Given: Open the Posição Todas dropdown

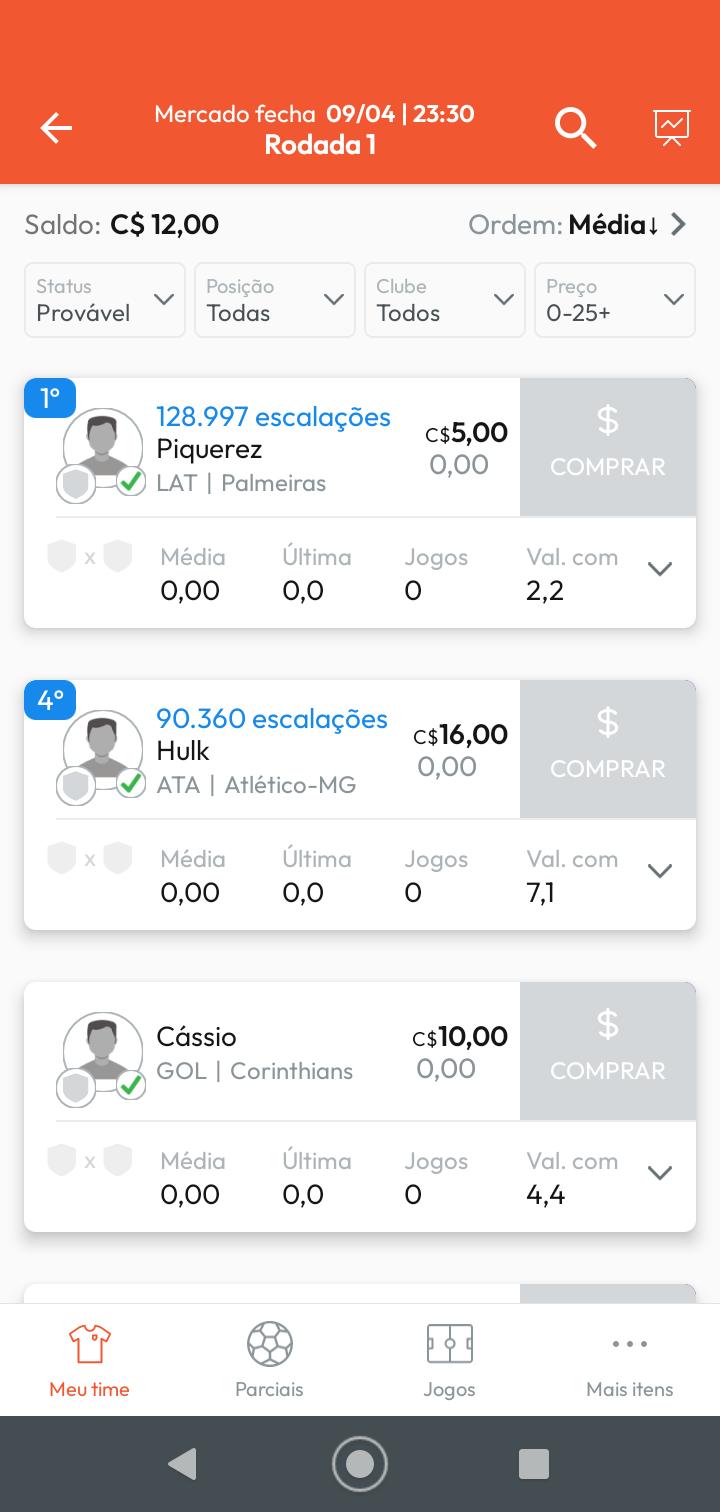Looking at the screenshot, I should pyautogui.click(x=275, y=300).
